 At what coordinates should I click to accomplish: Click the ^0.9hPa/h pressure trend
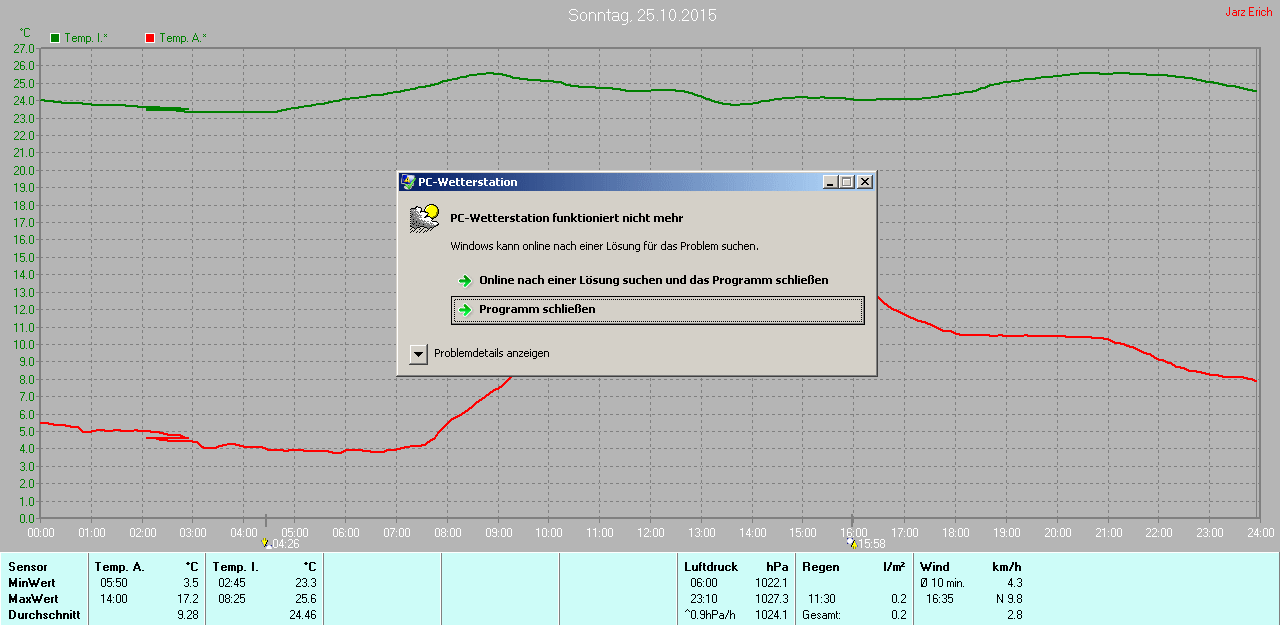point(711,615)
